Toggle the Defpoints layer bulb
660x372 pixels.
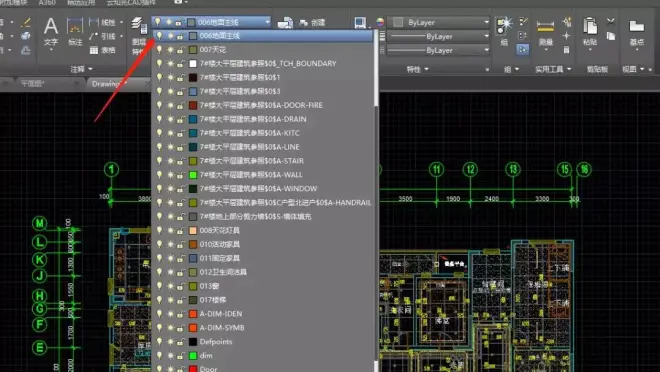pyautogui.click(x=160, y=342)
